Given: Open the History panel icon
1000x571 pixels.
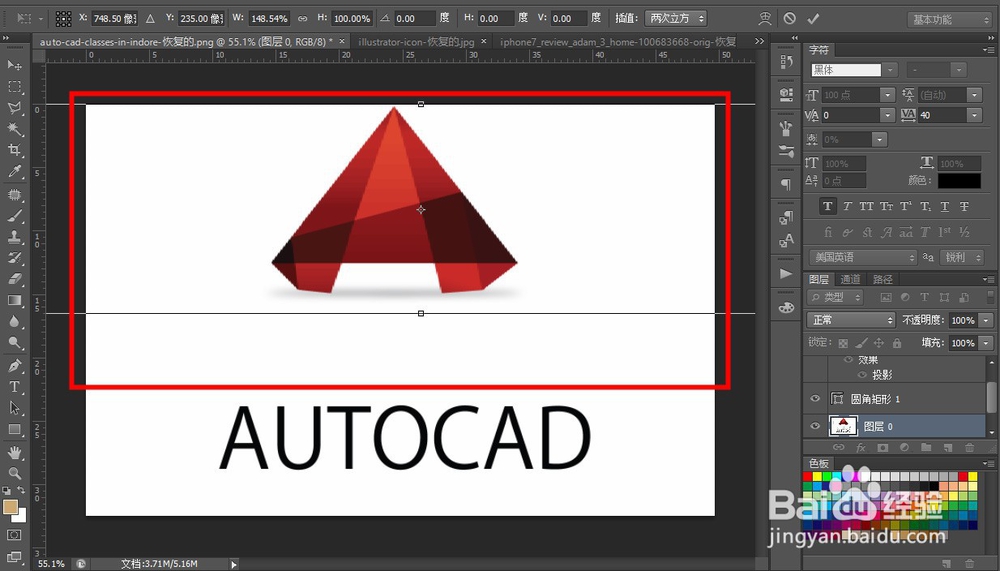Looking at the screenshot, I should (786, 62).
